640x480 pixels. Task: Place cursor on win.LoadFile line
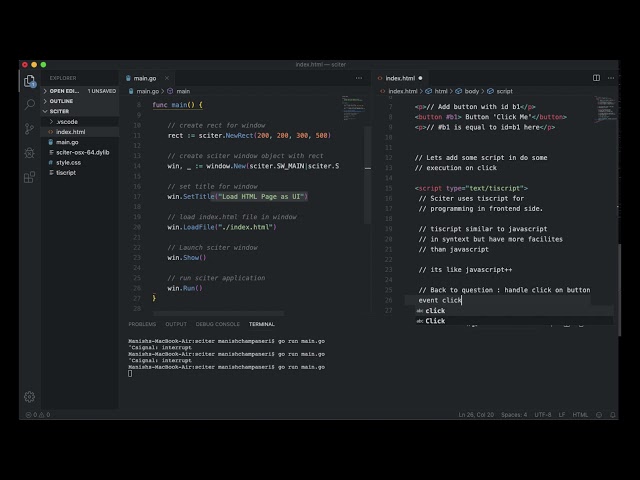(222, 227)
